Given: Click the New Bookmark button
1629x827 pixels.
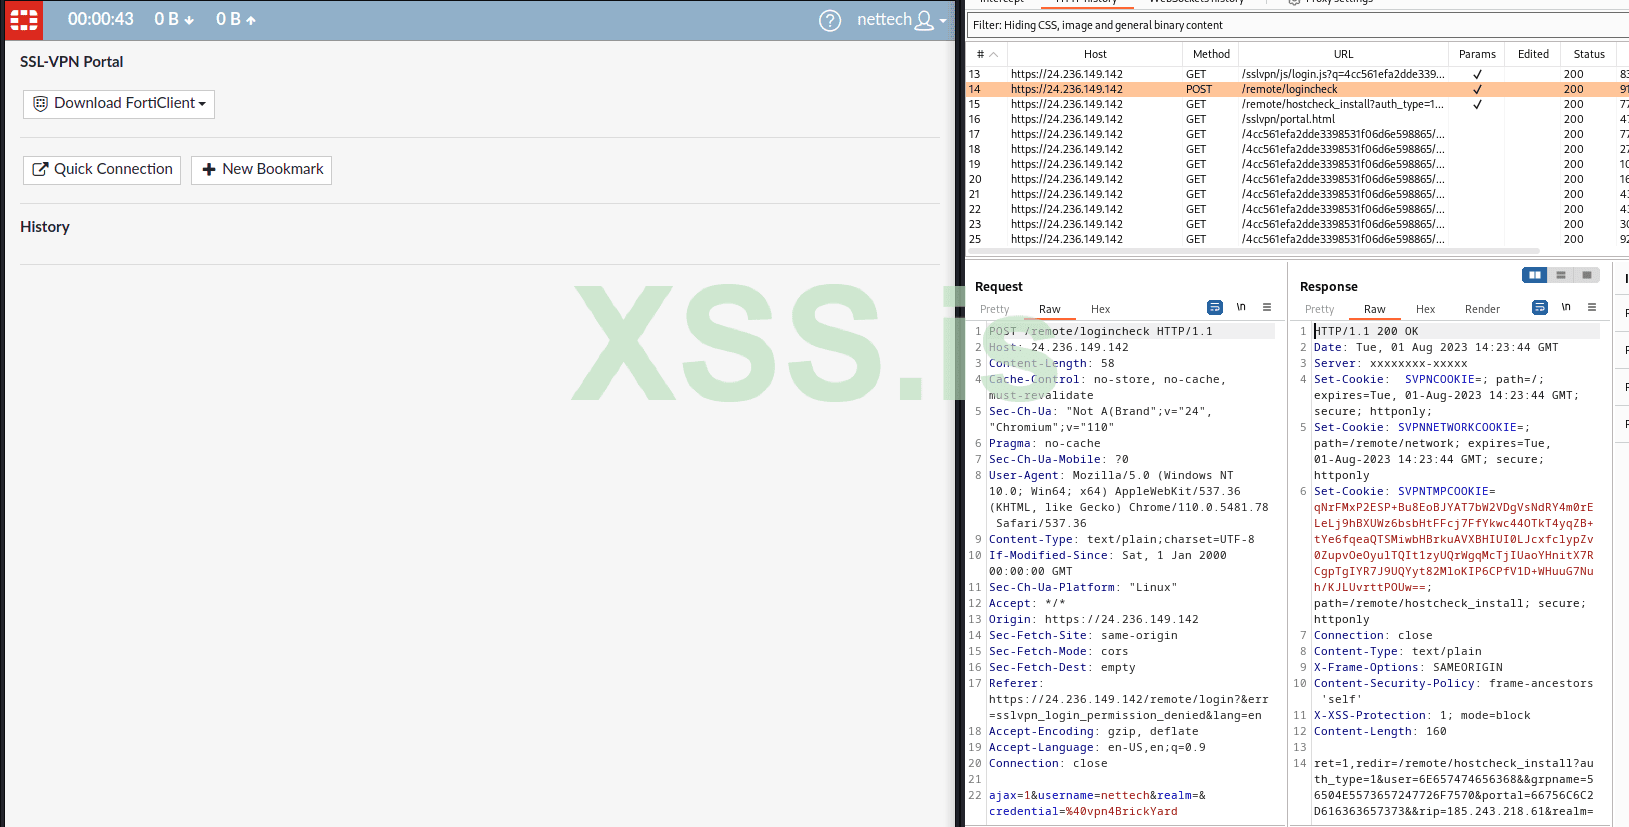Looking at the screenshot, I should tap(261, 170).
